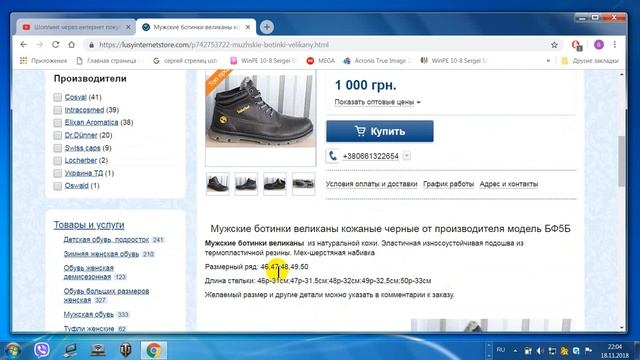This screenshot has height=360, width=640.
Task: Open Обувь больших размеров женская category
Action: click(106, 296)
